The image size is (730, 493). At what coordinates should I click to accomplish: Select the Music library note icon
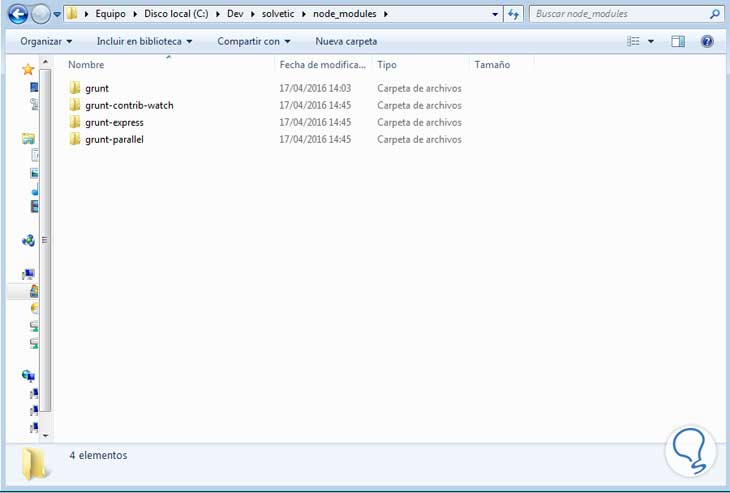point(35,190)
